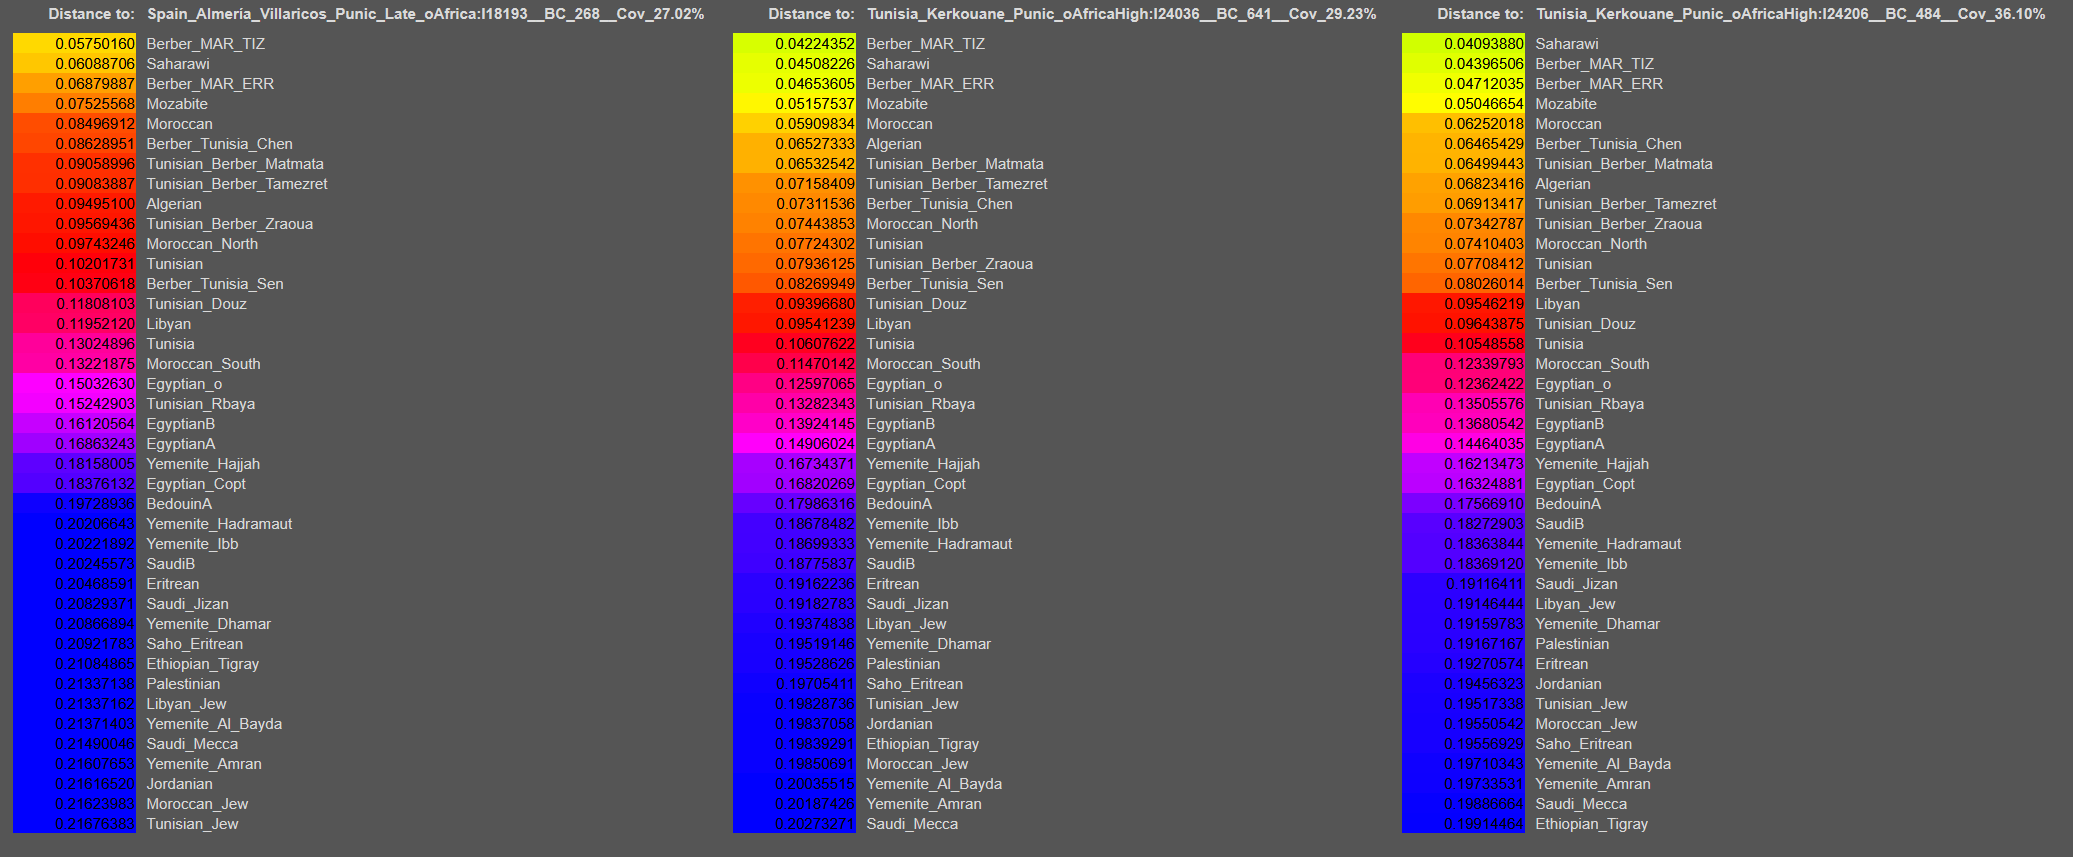Select the 0.19914464 Ethiopian_Tigray distance cell
2073x857 pixels.
click(1464, 824)
